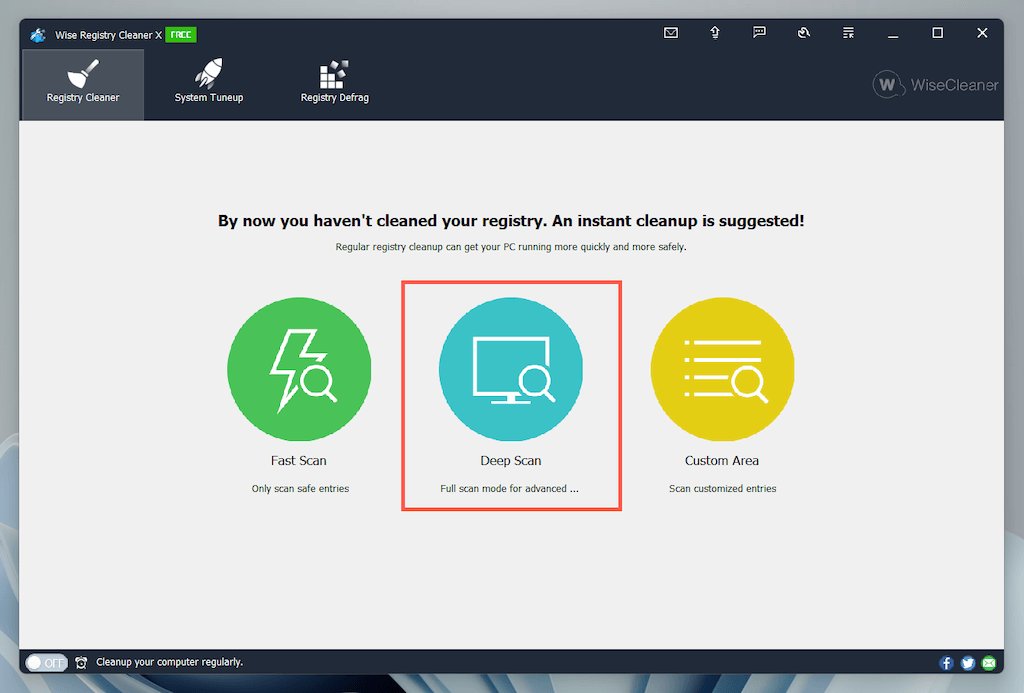Start a Fast Scan with the green circle
This screenshot has width=1024, height=693.
[299, 369]
